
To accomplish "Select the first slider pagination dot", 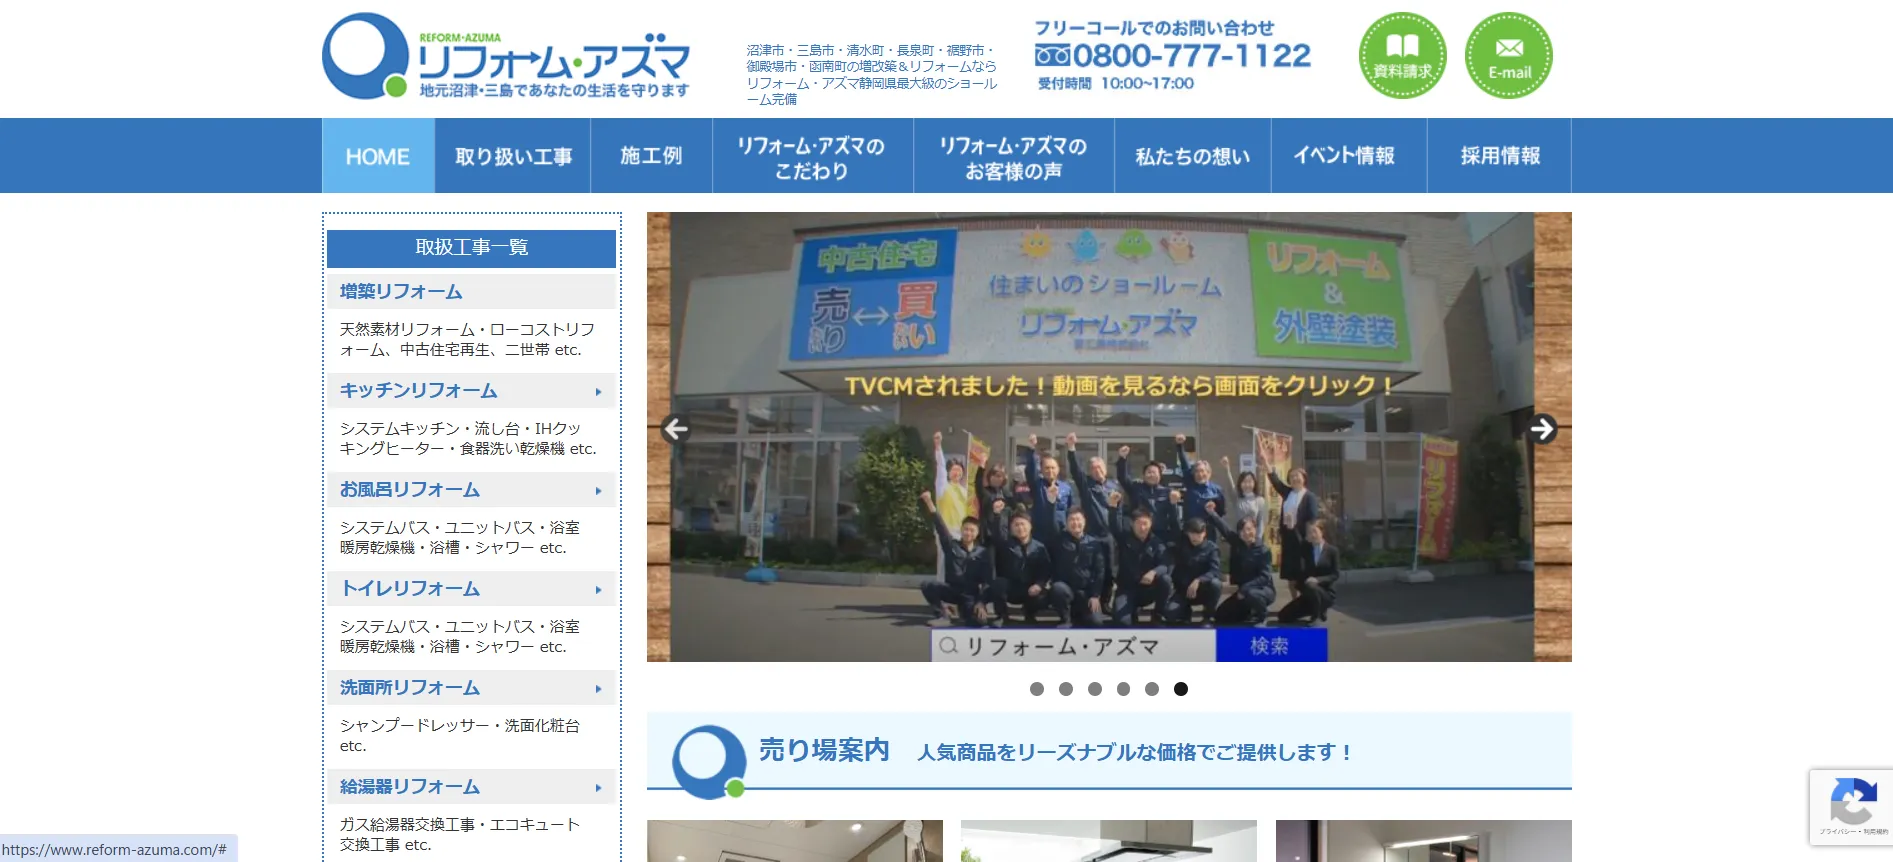I will point(1037,689).
